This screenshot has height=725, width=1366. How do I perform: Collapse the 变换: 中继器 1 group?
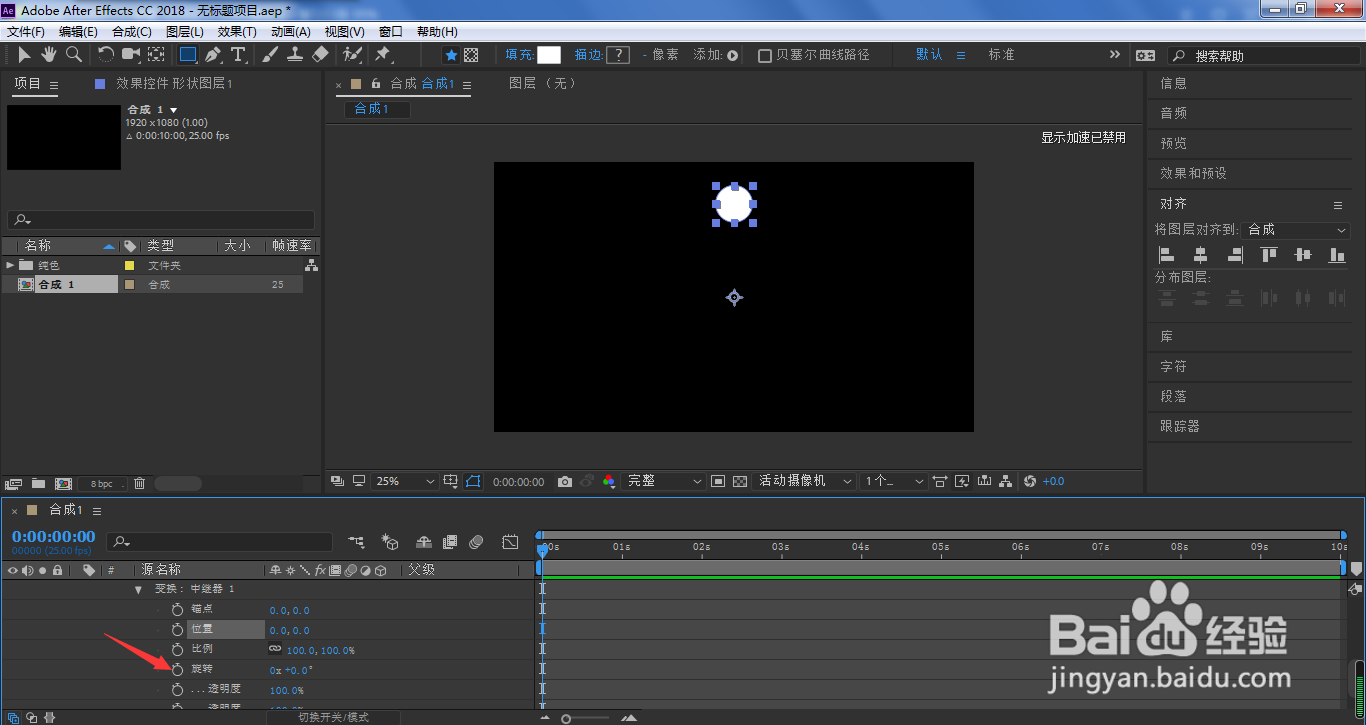click(x=139, y=589)
